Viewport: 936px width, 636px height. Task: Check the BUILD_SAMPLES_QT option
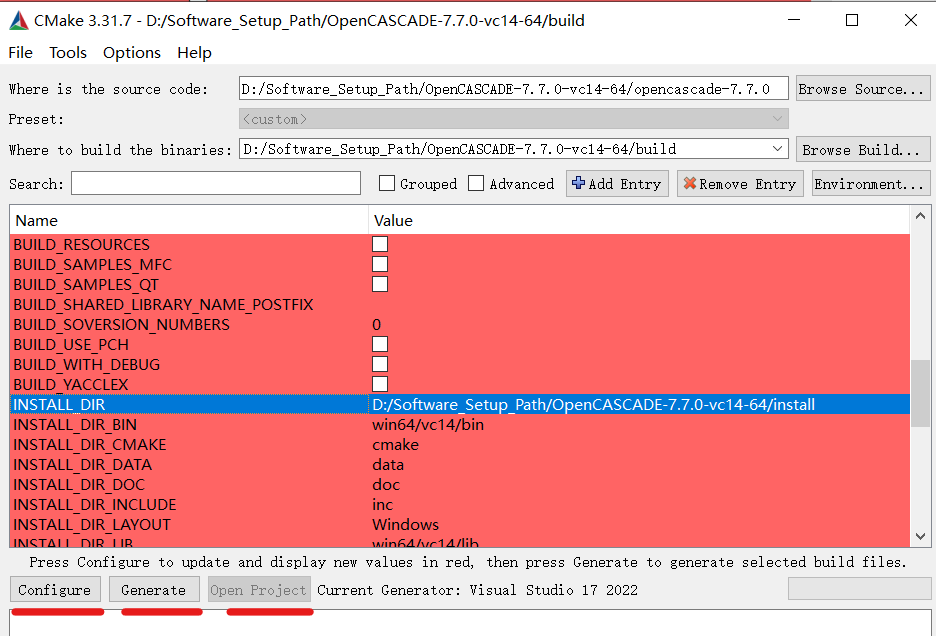[380, 284]
